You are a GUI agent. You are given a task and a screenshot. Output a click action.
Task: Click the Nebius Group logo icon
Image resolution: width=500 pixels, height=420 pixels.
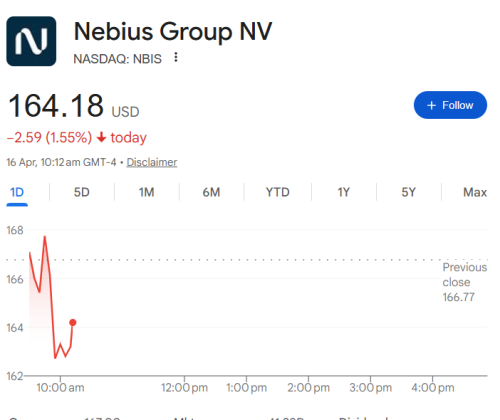pyautogui.click(x=31, y=41)
